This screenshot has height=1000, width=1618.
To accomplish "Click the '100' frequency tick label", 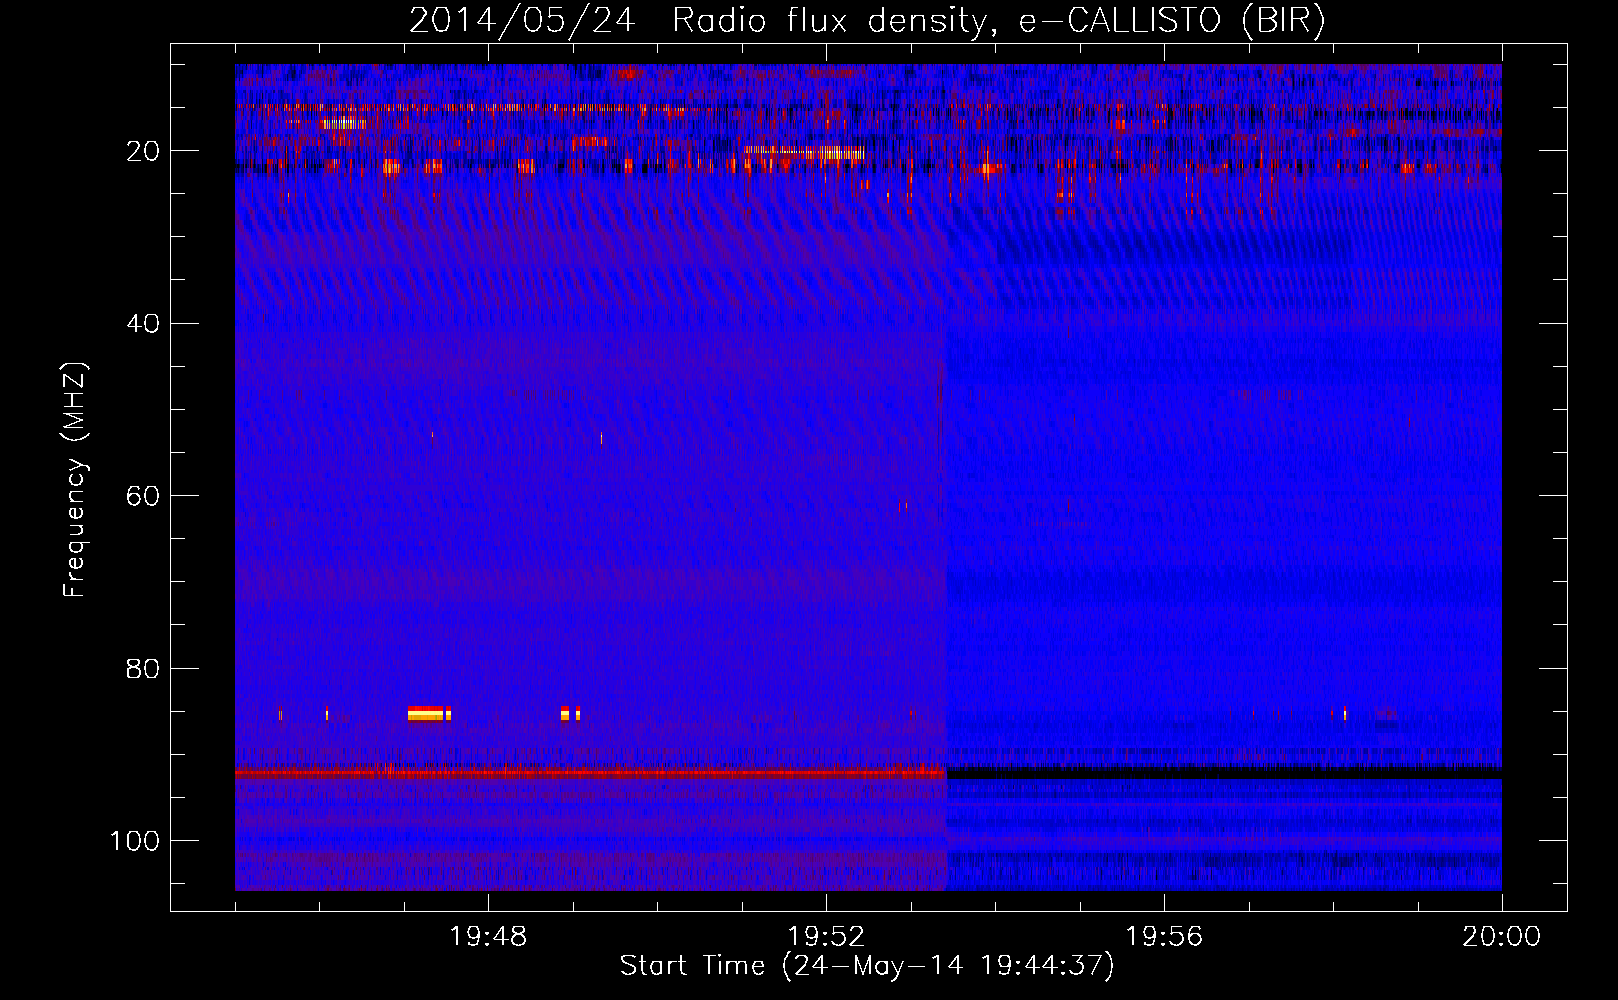I will pos(135,841).
